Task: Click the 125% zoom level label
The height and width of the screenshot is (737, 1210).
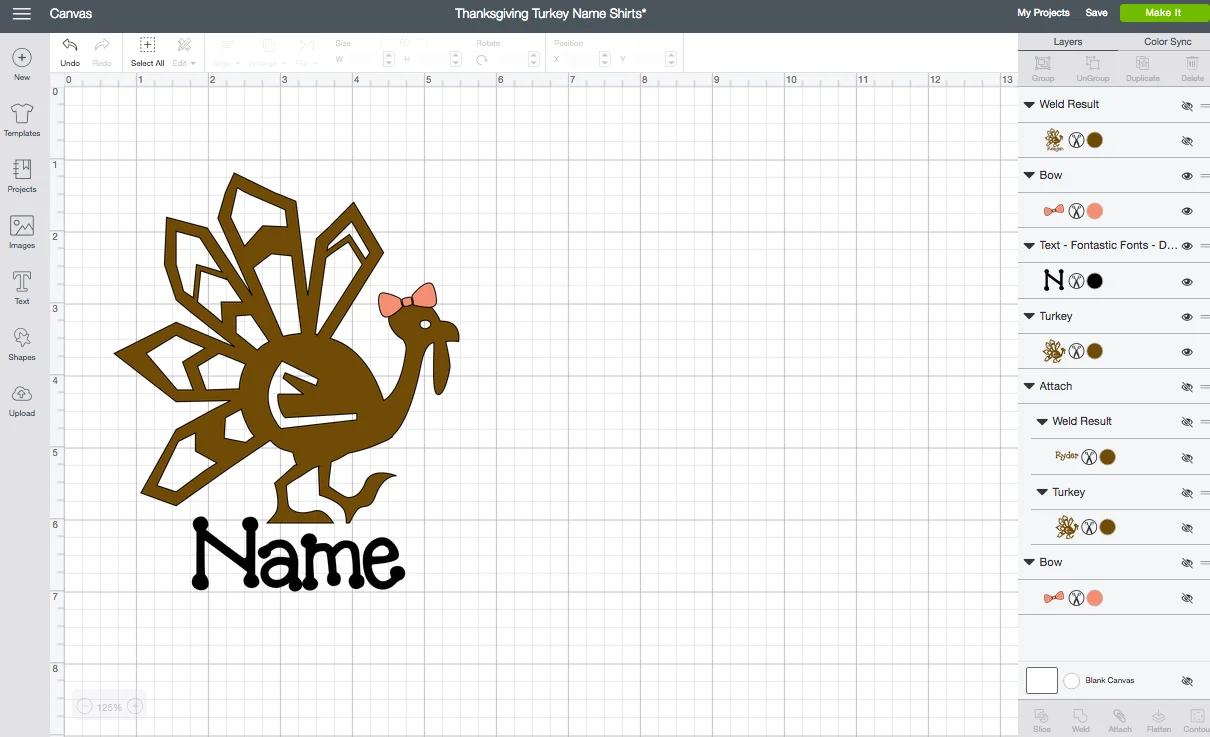Action: [x=110, y=707]
